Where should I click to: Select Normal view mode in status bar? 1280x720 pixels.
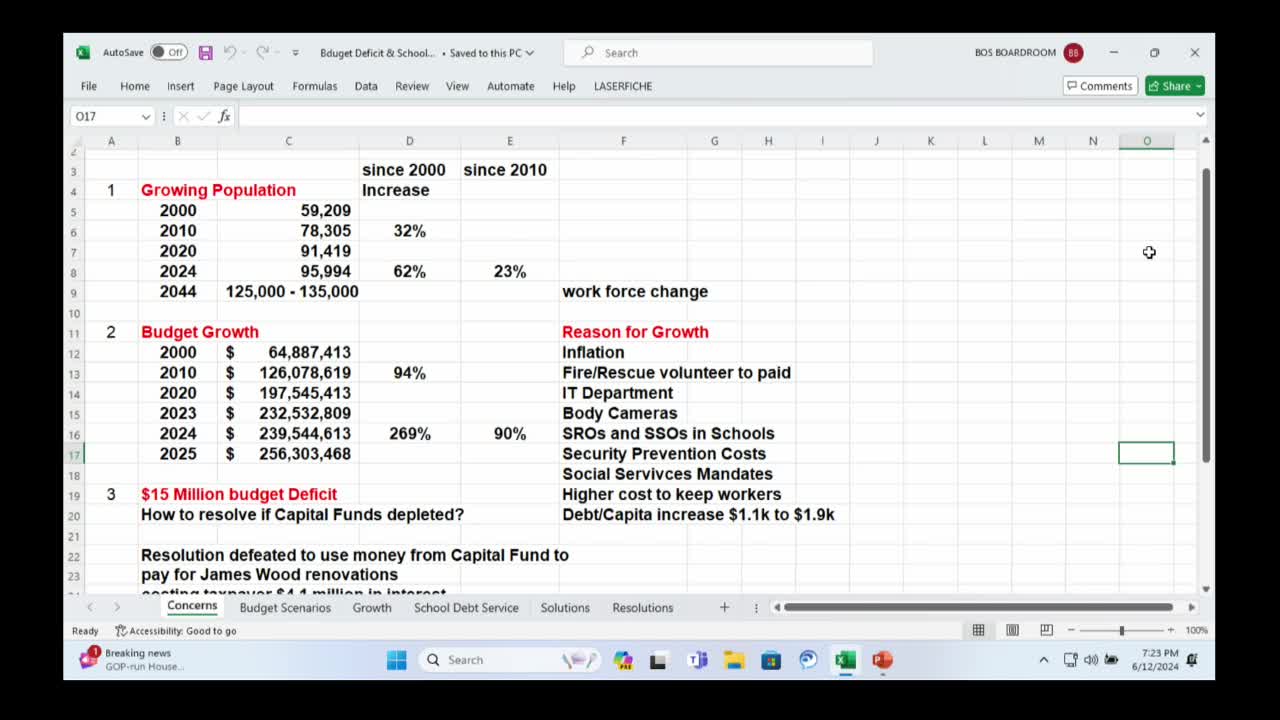978,630
